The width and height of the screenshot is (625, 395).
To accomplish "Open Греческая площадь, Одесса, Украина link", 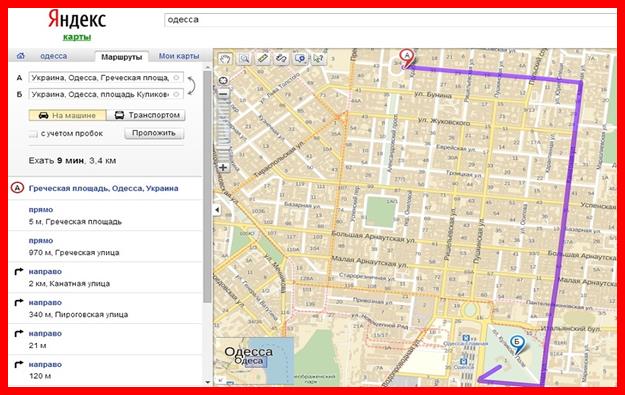I will click(103, 189).
